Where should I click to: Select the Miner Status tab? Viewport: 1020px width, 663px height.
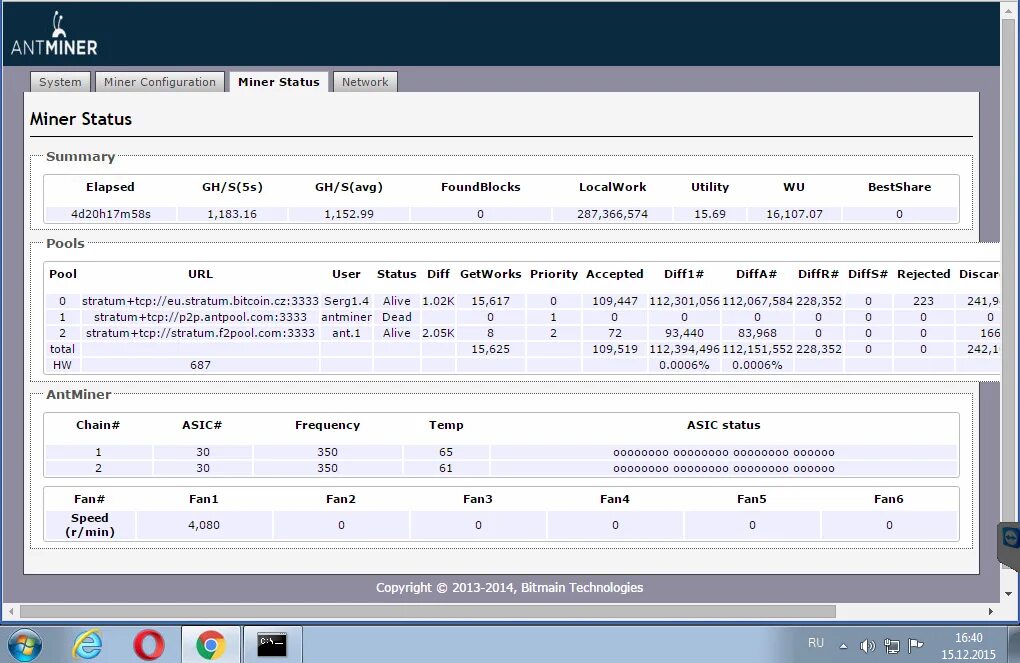point(278,82)
